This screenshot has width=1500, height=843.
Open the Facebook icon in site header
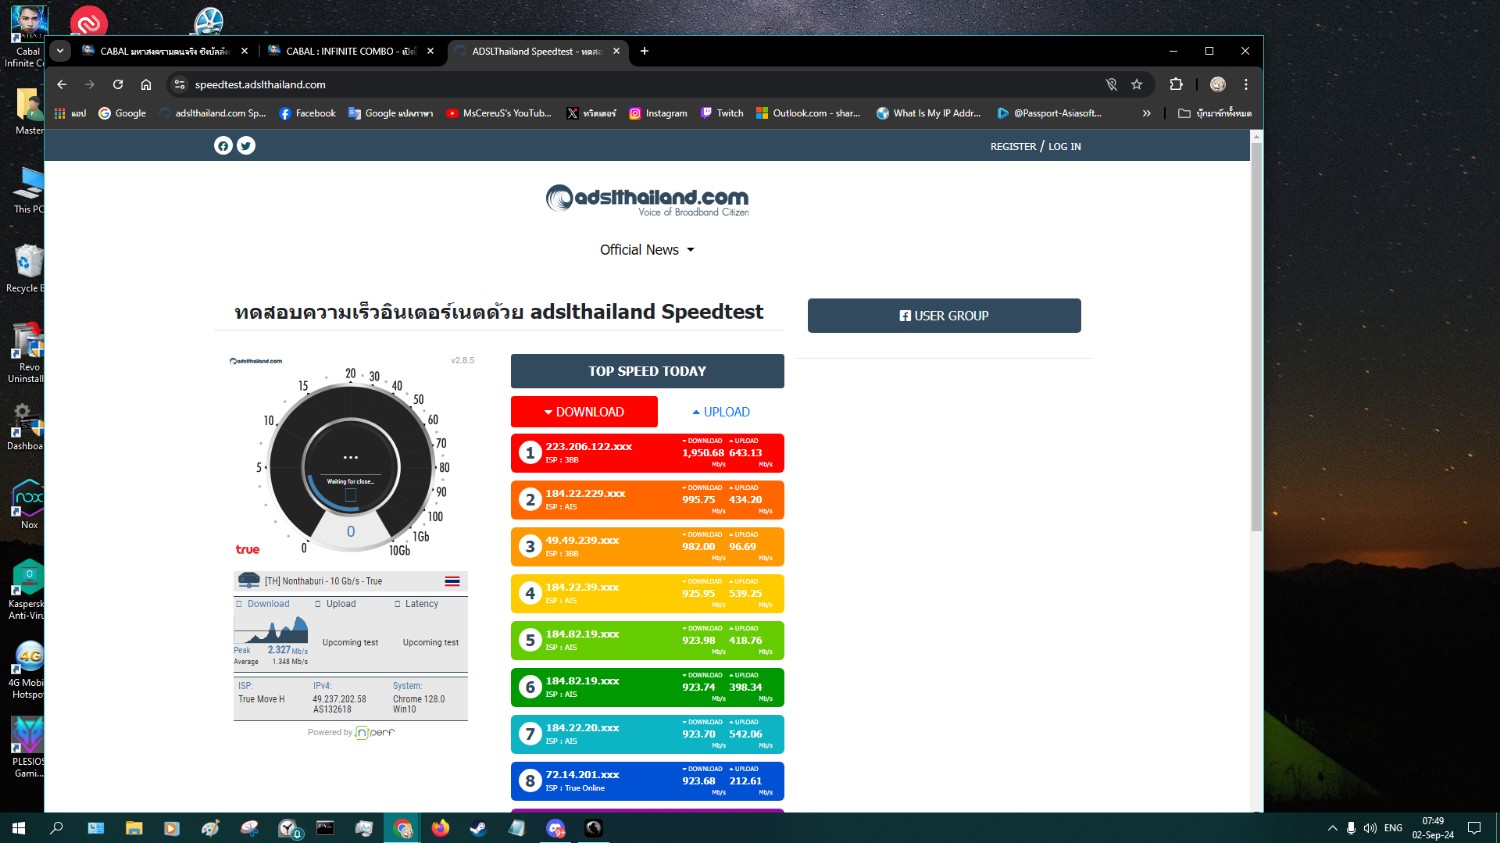point(223,146)
